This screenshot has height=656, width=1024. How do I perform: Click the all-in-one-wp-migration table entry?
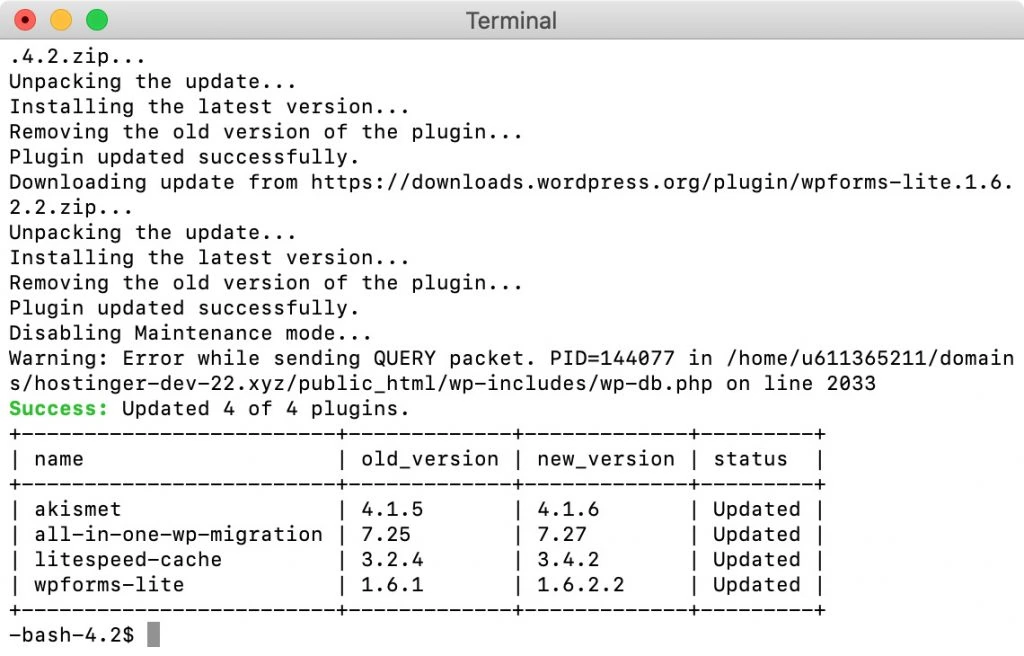178,534
